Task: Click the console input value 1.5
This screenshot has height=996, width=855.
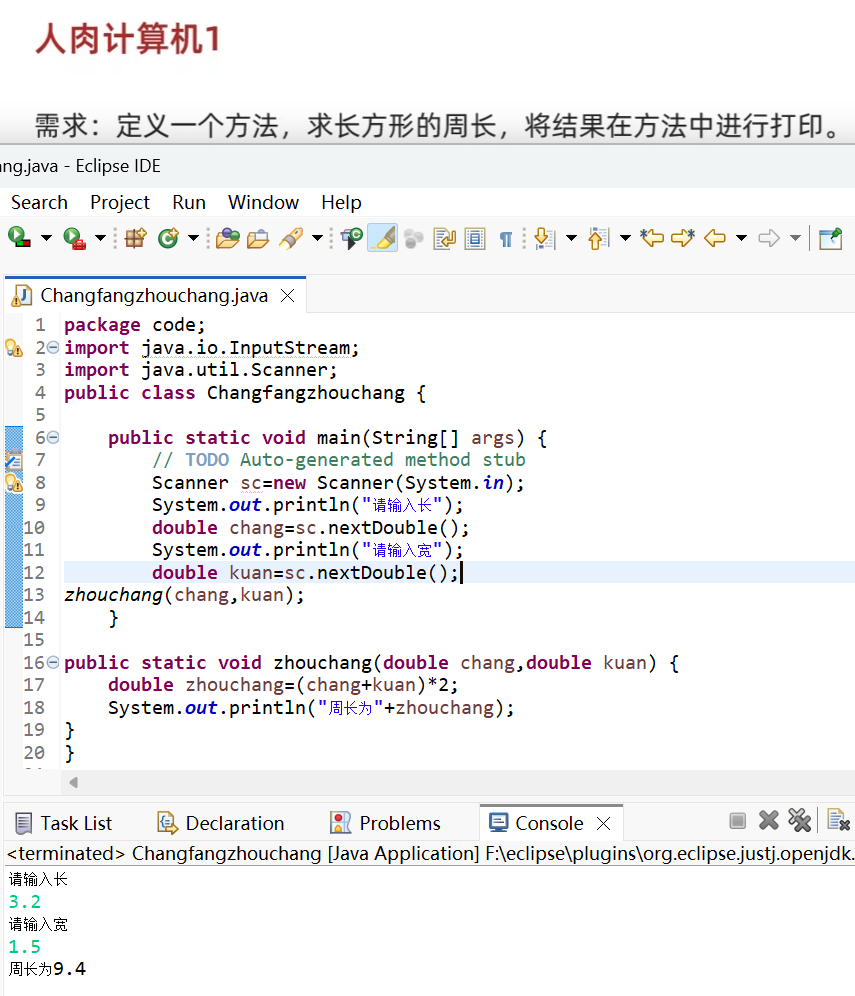Action: pos(25,947)
